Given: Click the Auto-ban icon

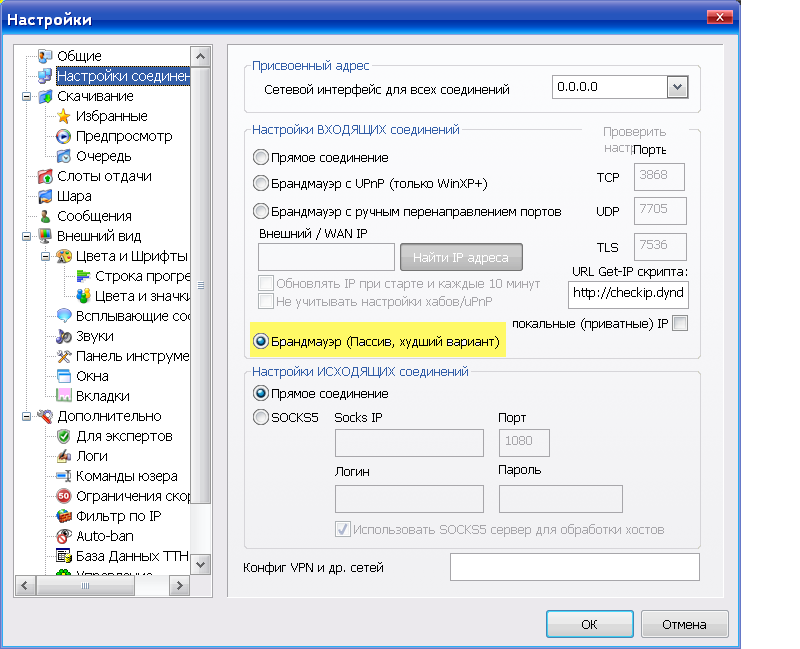Looking at the screenshot, I should (64, 536).
